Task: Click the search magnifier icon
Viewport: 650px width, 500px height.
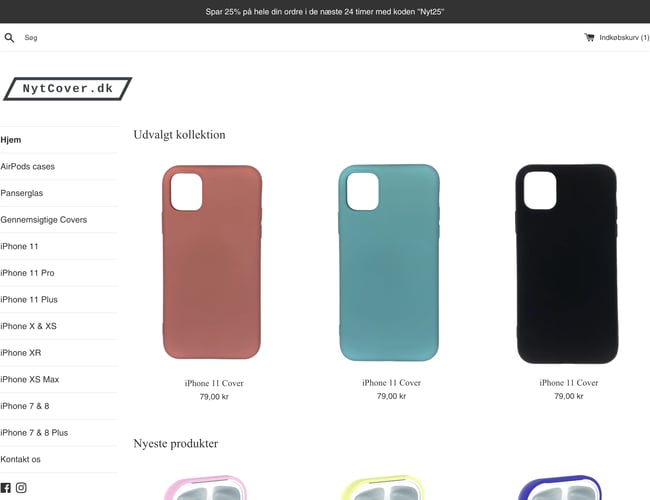Action: (9, 38)
